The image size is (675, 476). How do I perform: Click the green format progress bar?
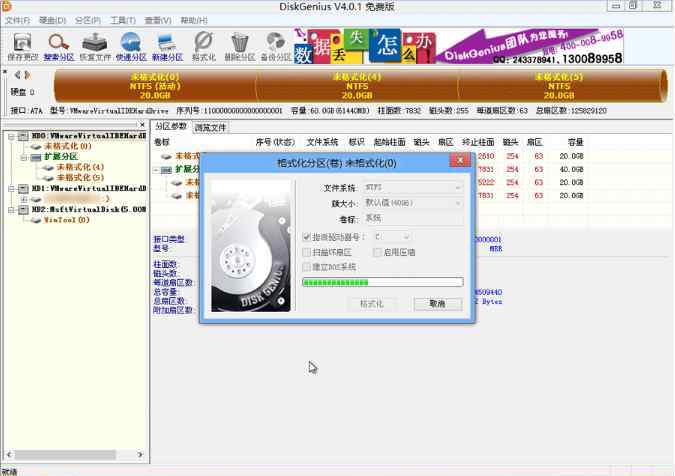click(x=383, y=282)
